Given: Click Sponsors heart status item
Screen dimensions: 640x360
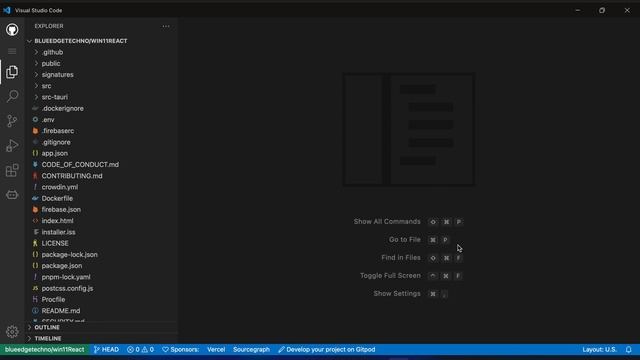Looking at the screenshot, I should click(180, 350).
